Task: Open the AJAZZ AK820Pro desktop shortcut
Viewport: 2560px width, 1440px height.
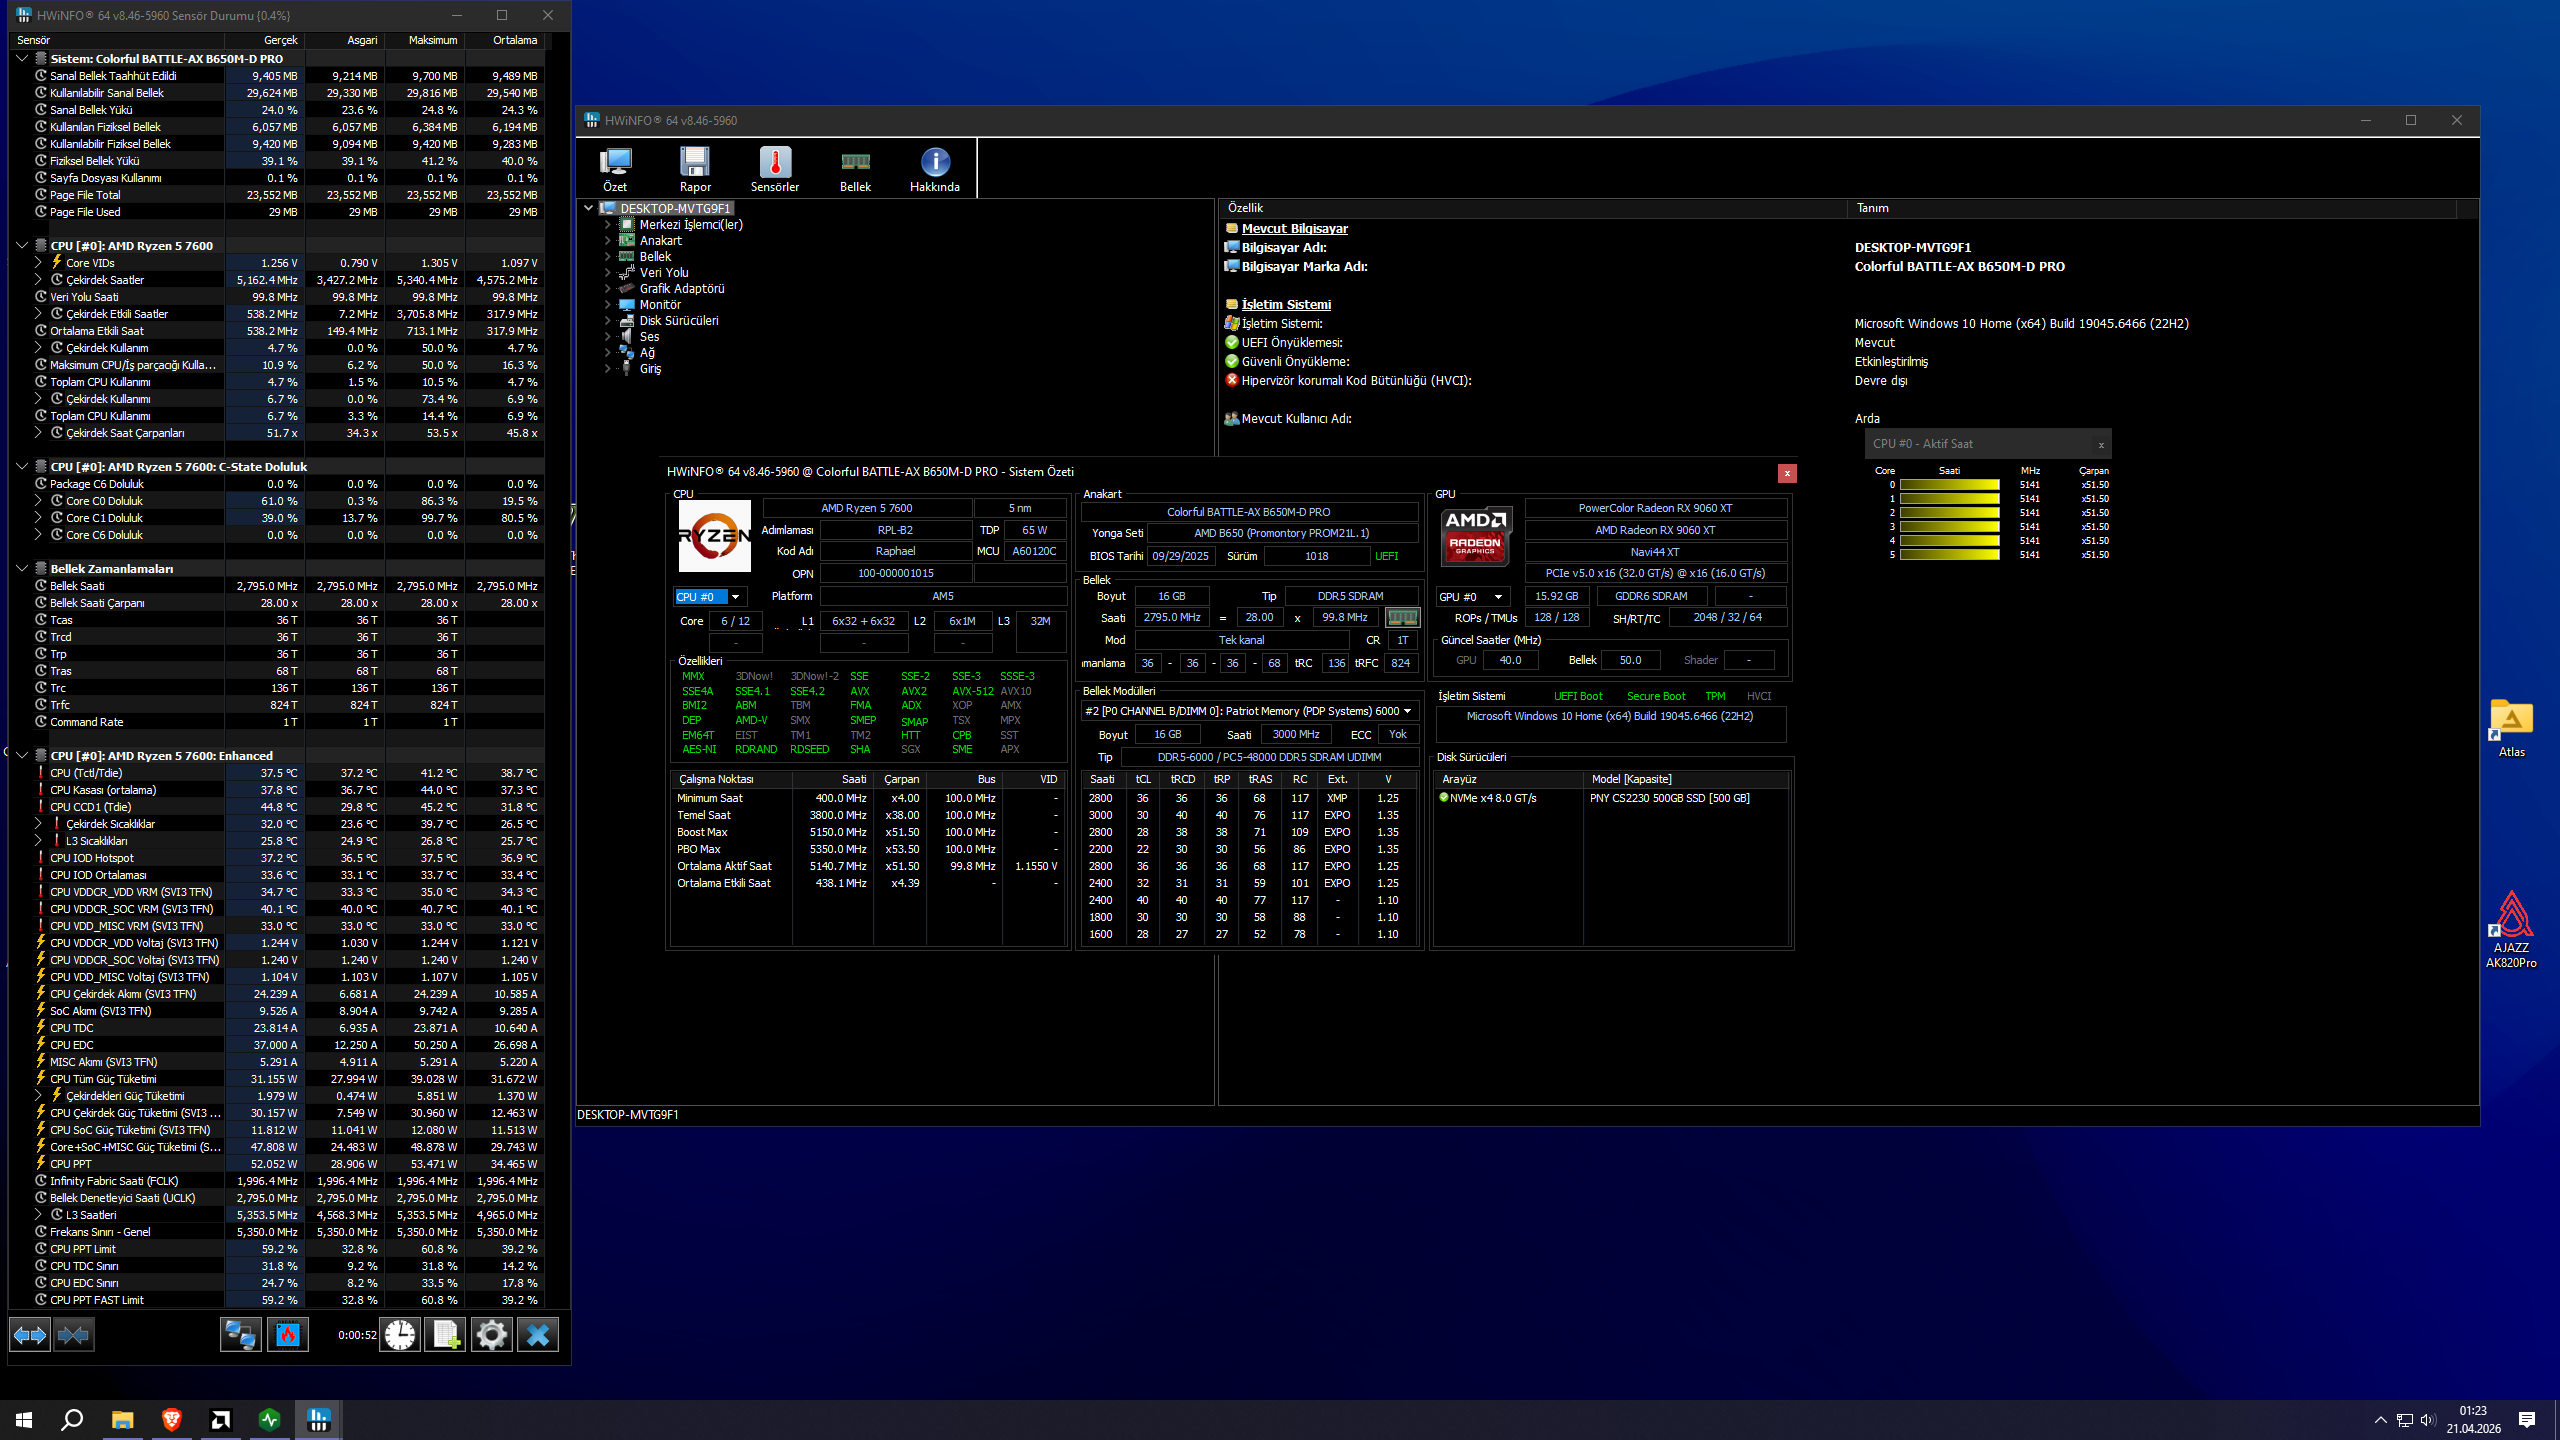Action: [x=2512, y=930]
